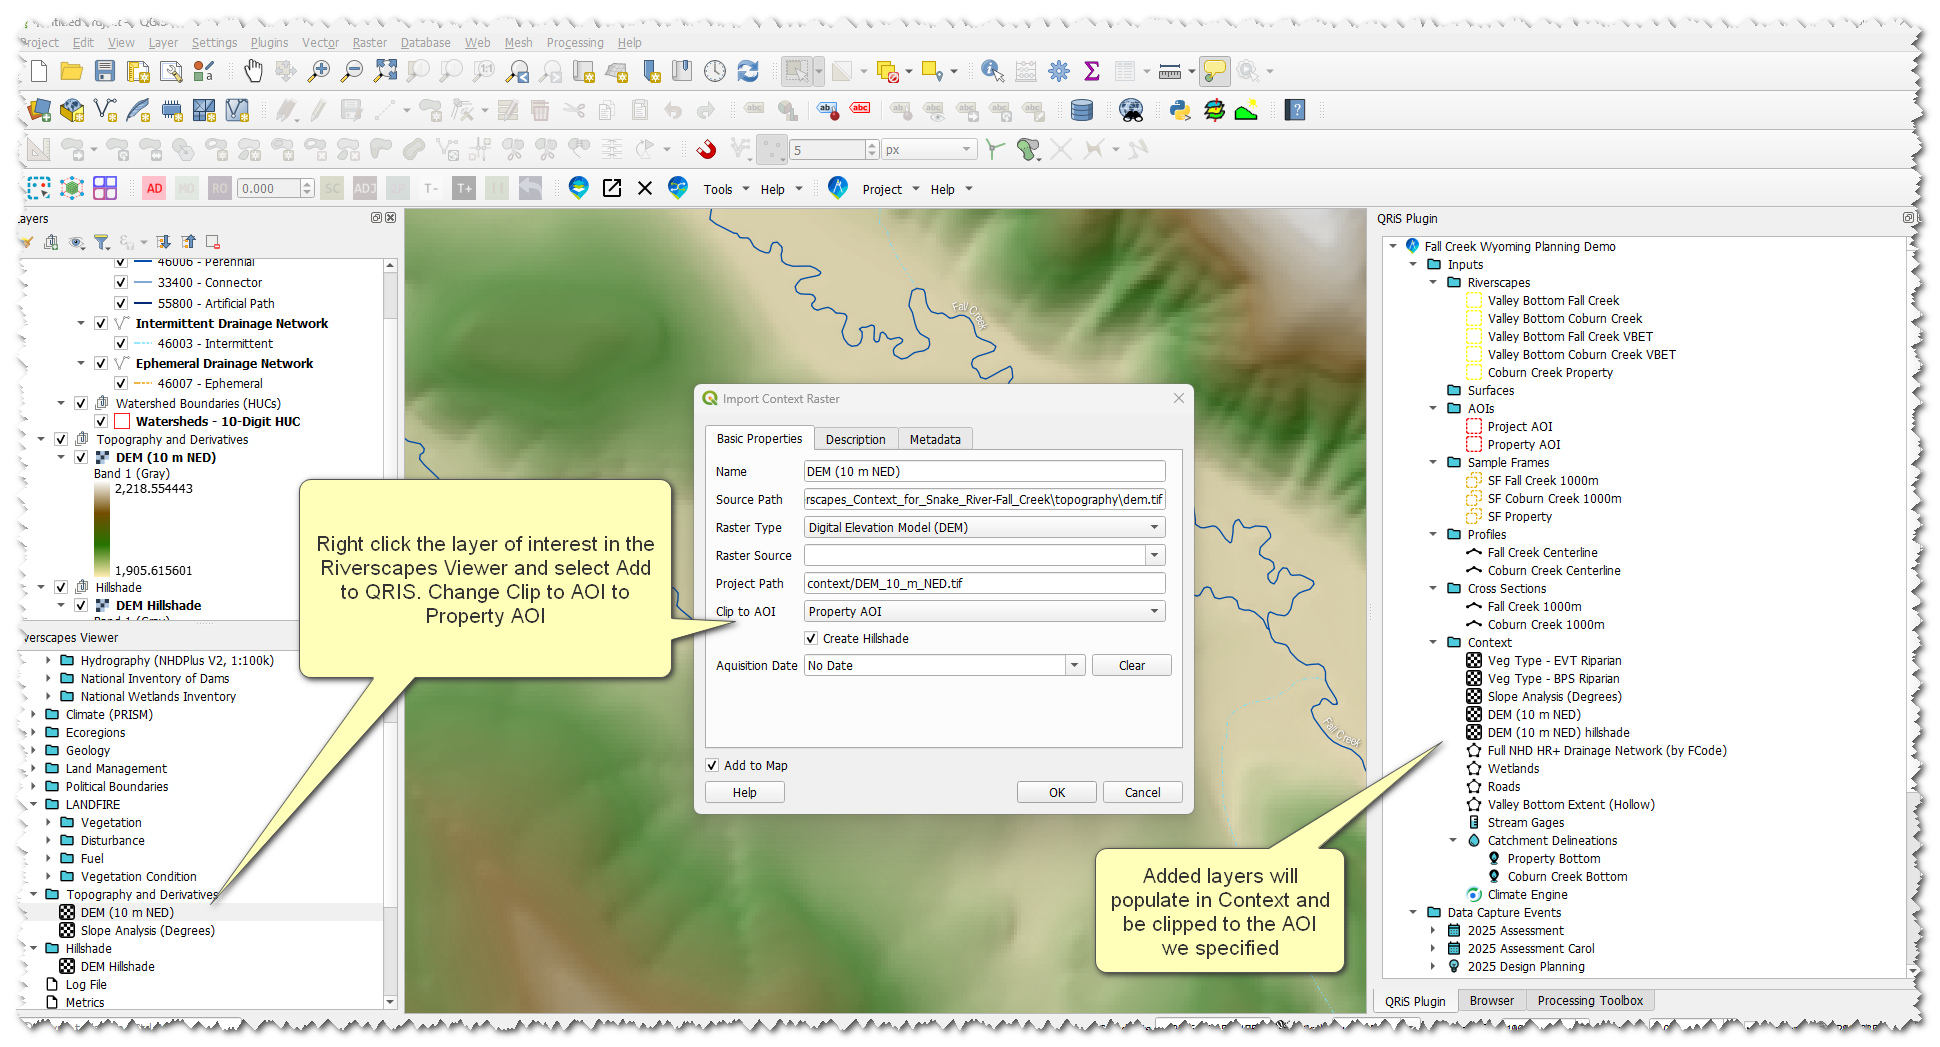Switch to the Metadata tab
1940x1047 pixels.
point(934,440)
